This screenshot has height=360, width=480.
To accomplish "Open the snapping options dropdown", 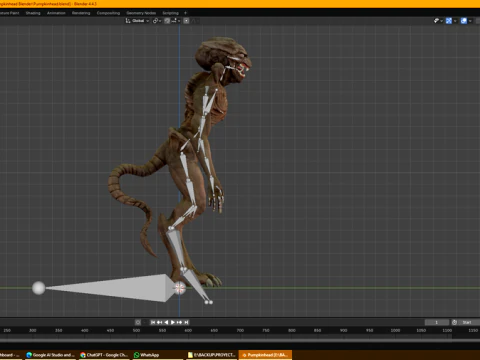I will [x=176, y=21].
